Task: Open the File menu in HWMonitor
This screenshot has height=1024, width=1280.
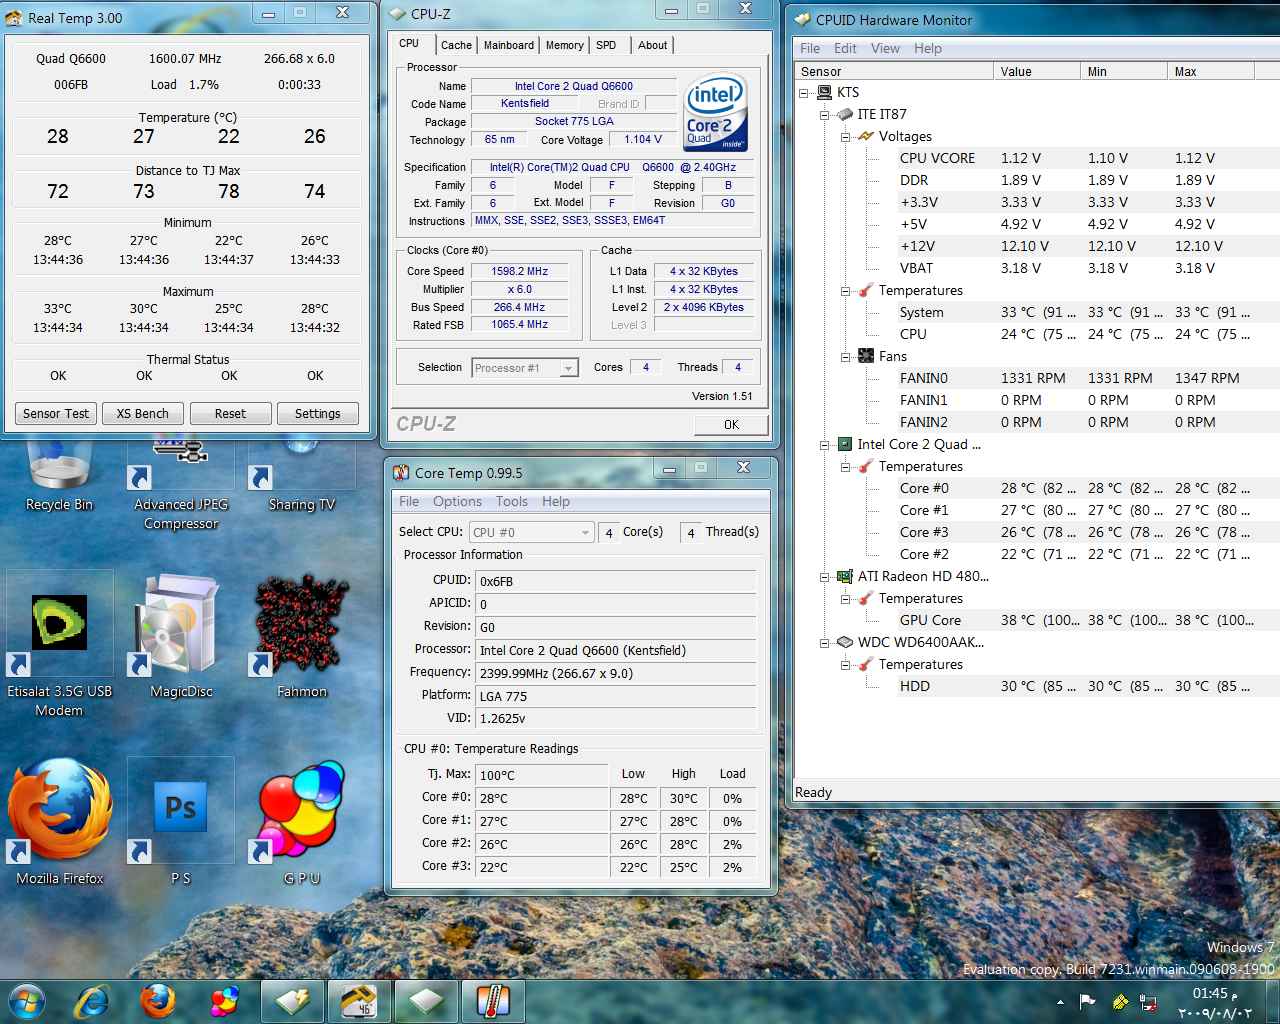Action: (x=810, y=48)
